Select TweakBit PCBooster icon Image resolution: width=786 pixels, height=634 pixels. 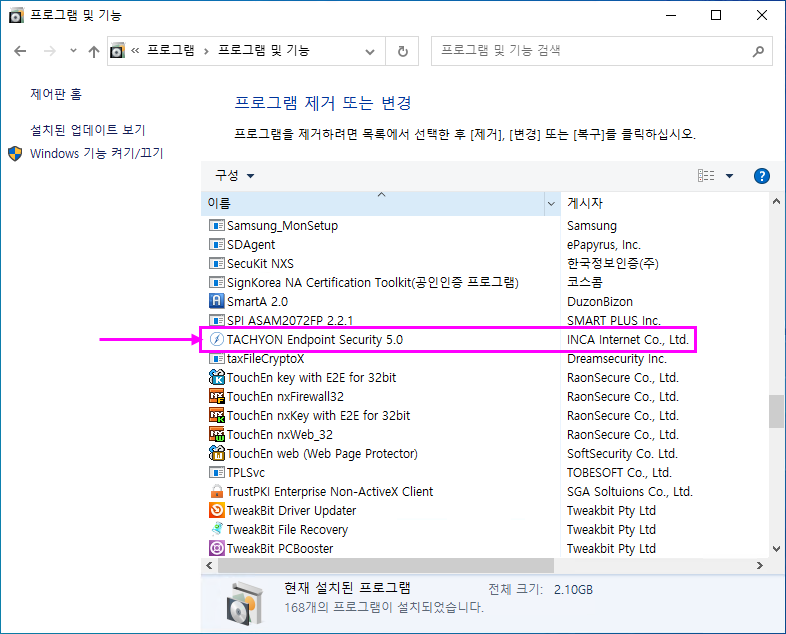tap(217, 548)
